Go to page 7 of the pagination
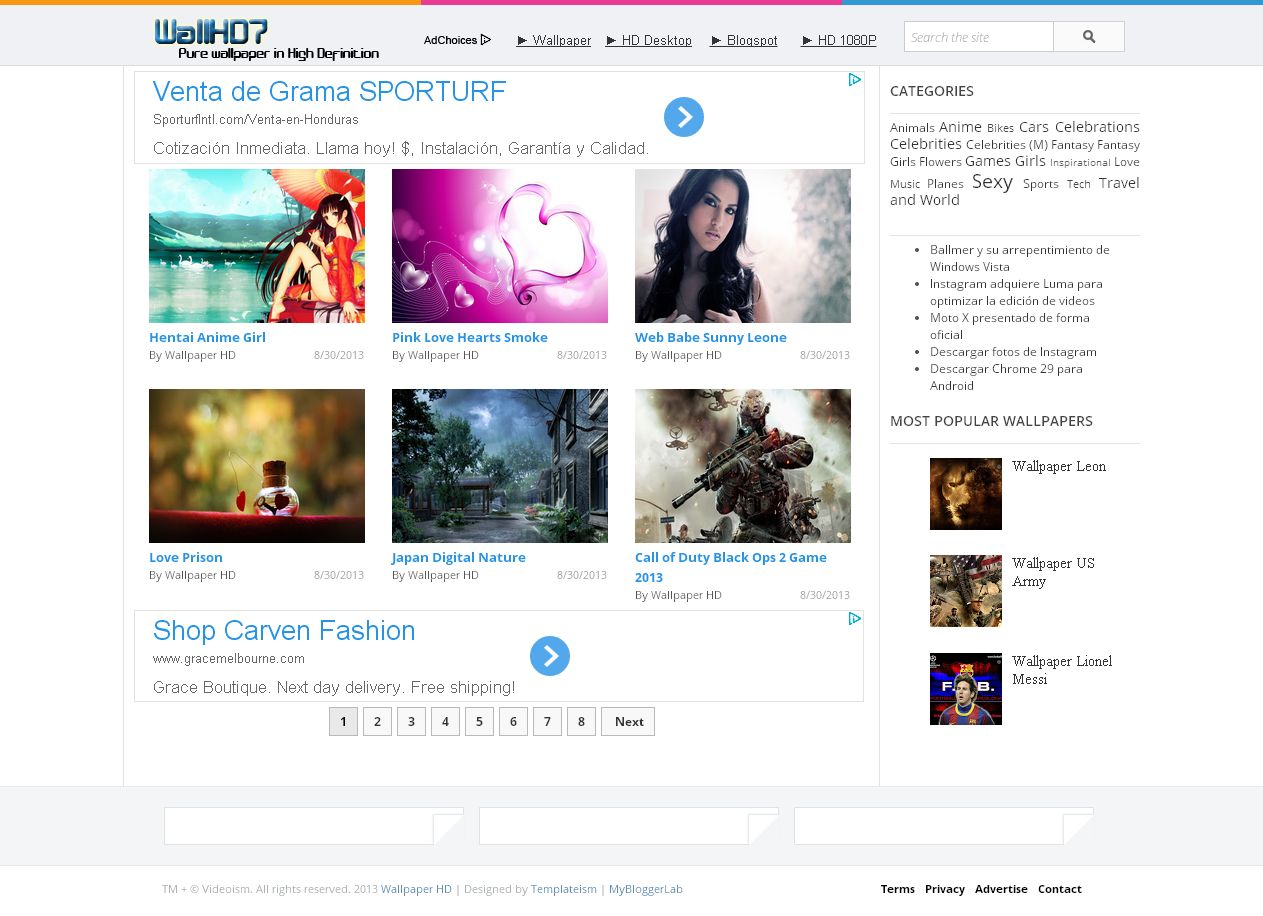This screenshot has width=1263, height=916. click(x=547, y=722)
